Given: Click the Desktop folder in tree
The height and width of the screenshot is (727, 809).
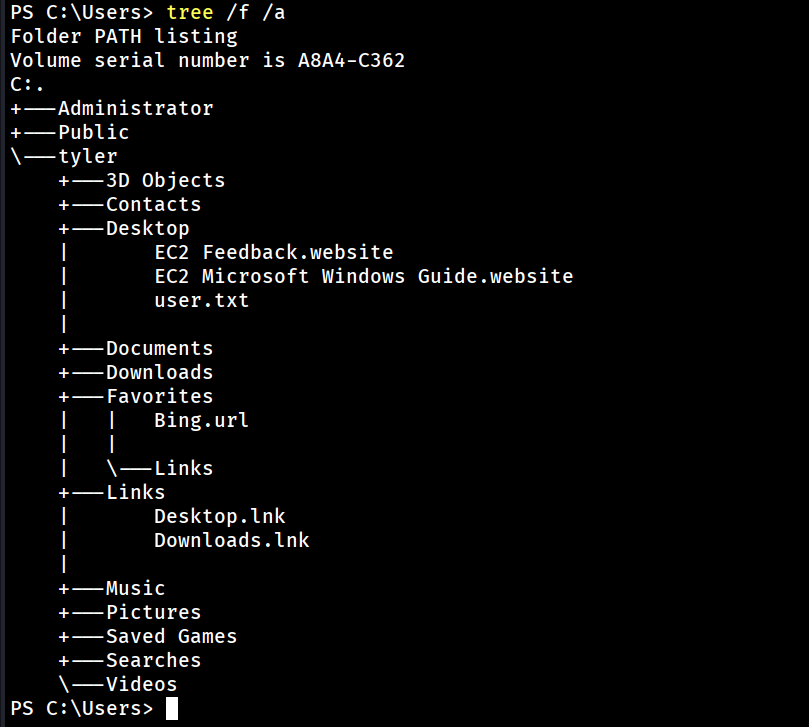Looking at the screenshot, I should pos(147,228).
